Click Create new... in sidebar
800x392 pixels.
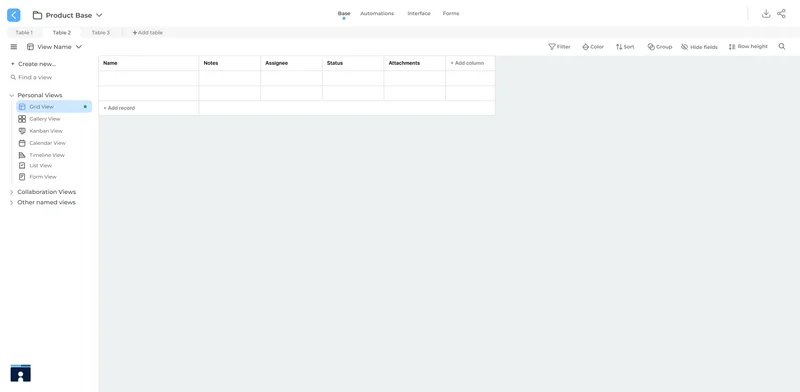[33, 64]
